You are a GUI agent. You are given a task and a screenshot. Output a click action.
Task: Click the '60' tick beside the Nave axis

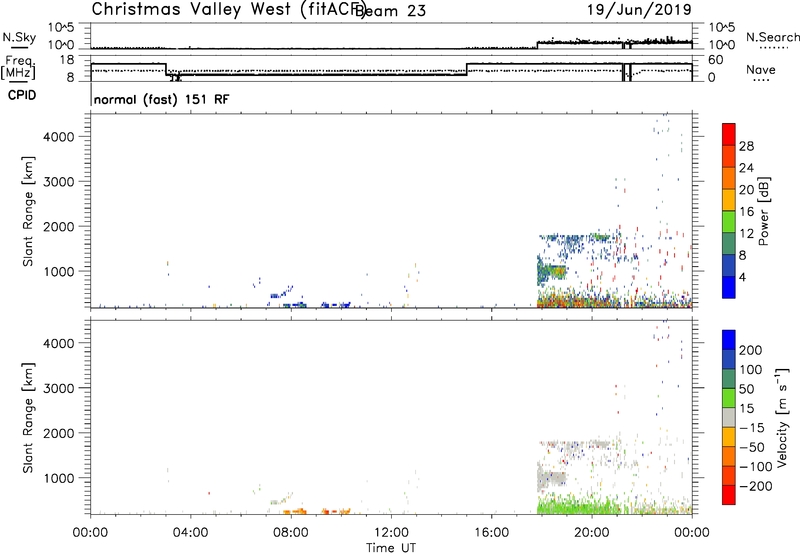[716, 60]
